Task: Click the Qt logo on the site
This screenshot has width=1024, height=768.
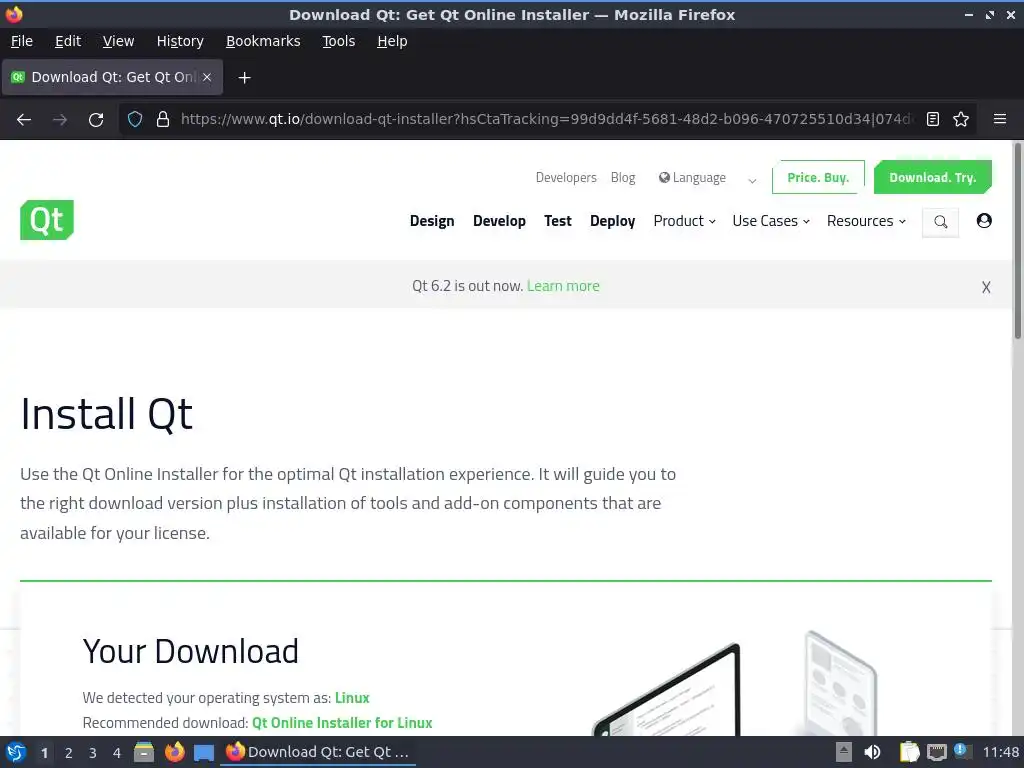Action: pos(47,220)
